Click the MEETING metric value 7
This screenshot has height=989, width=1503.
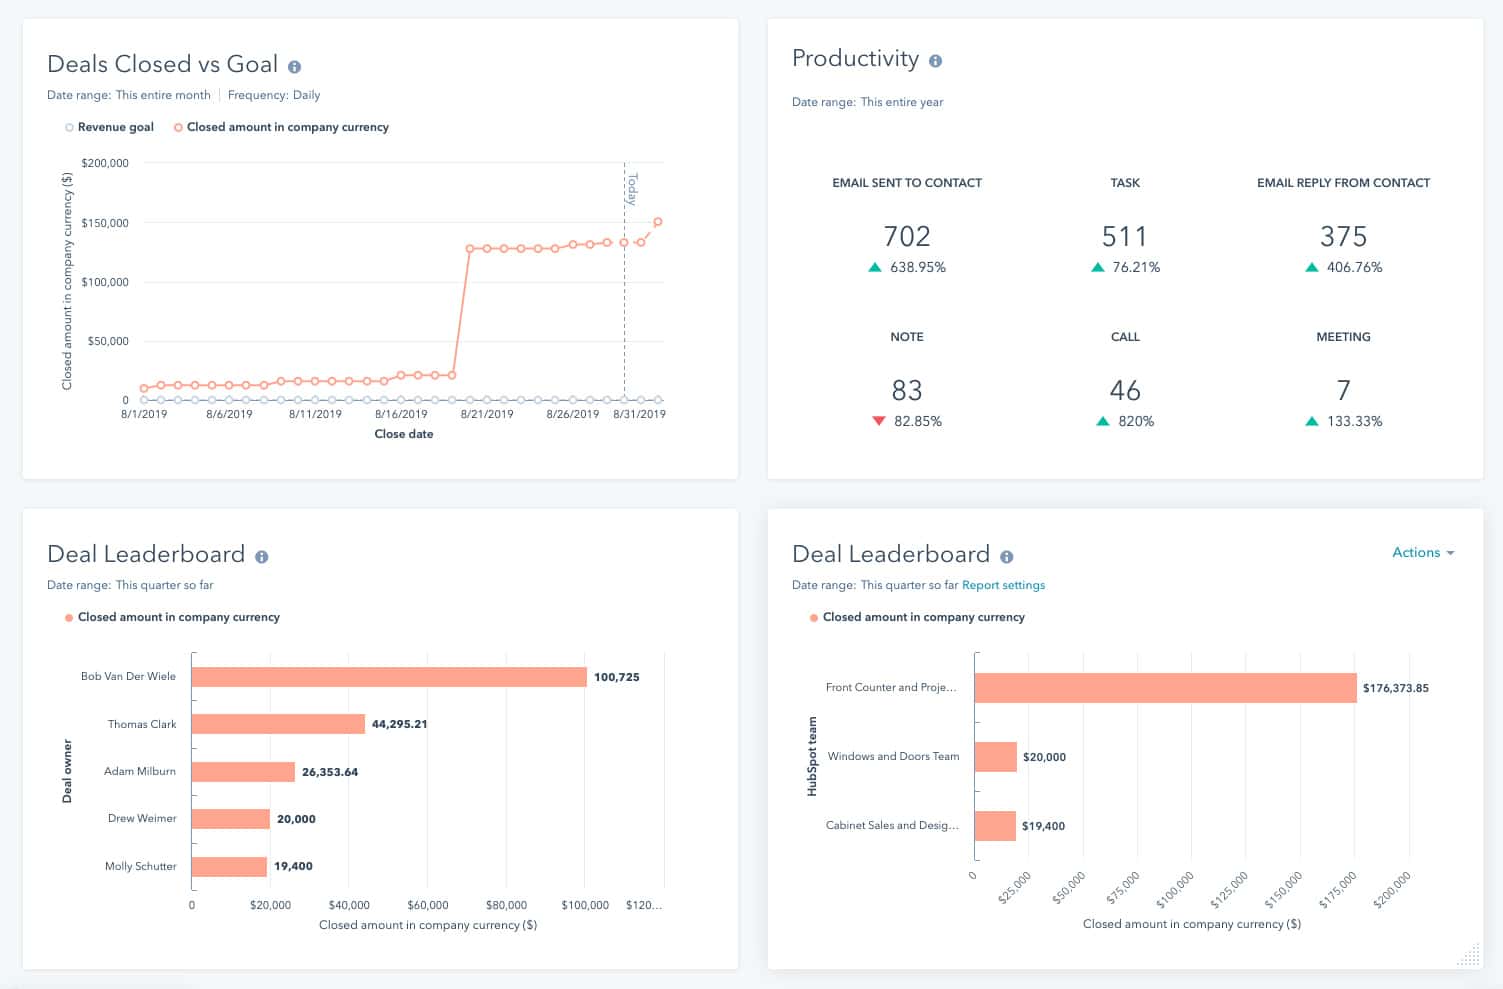click(1343, 390)
